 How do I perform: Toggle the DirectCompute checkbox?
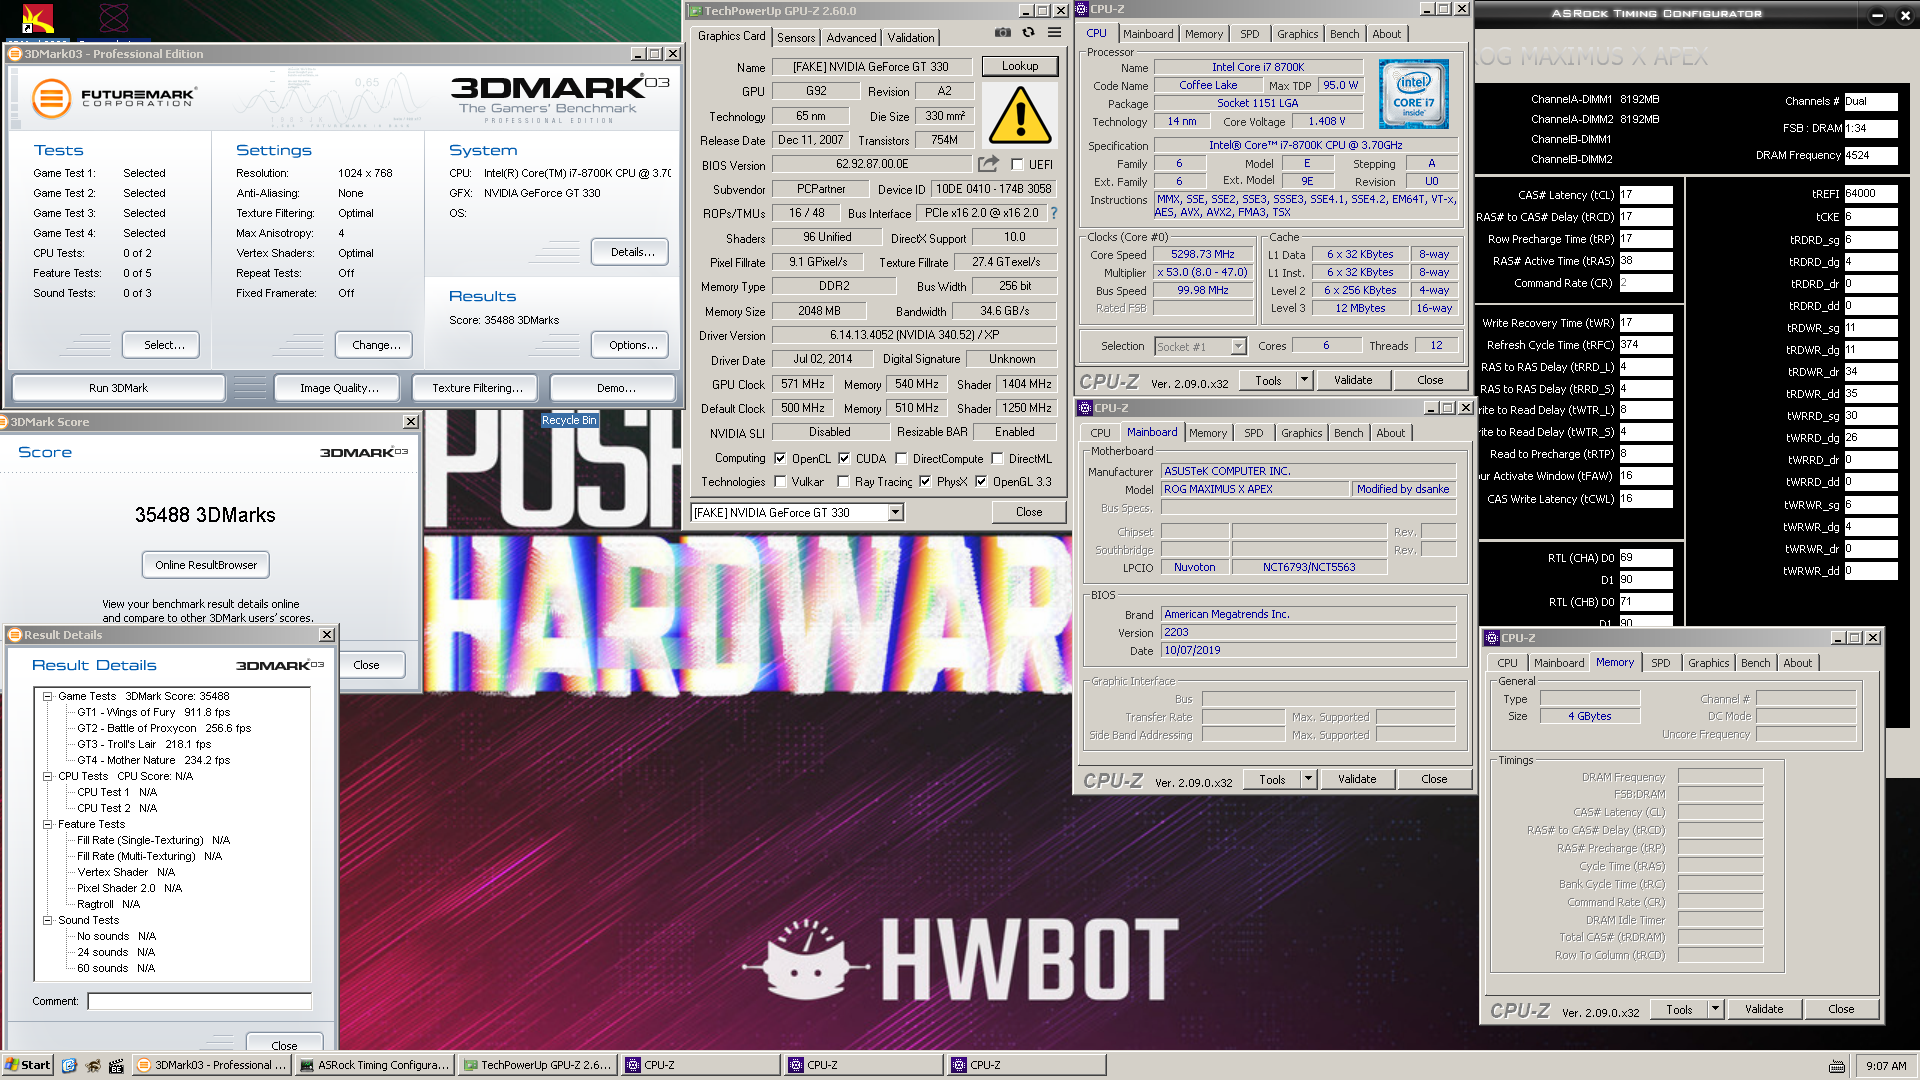[901, 459]
